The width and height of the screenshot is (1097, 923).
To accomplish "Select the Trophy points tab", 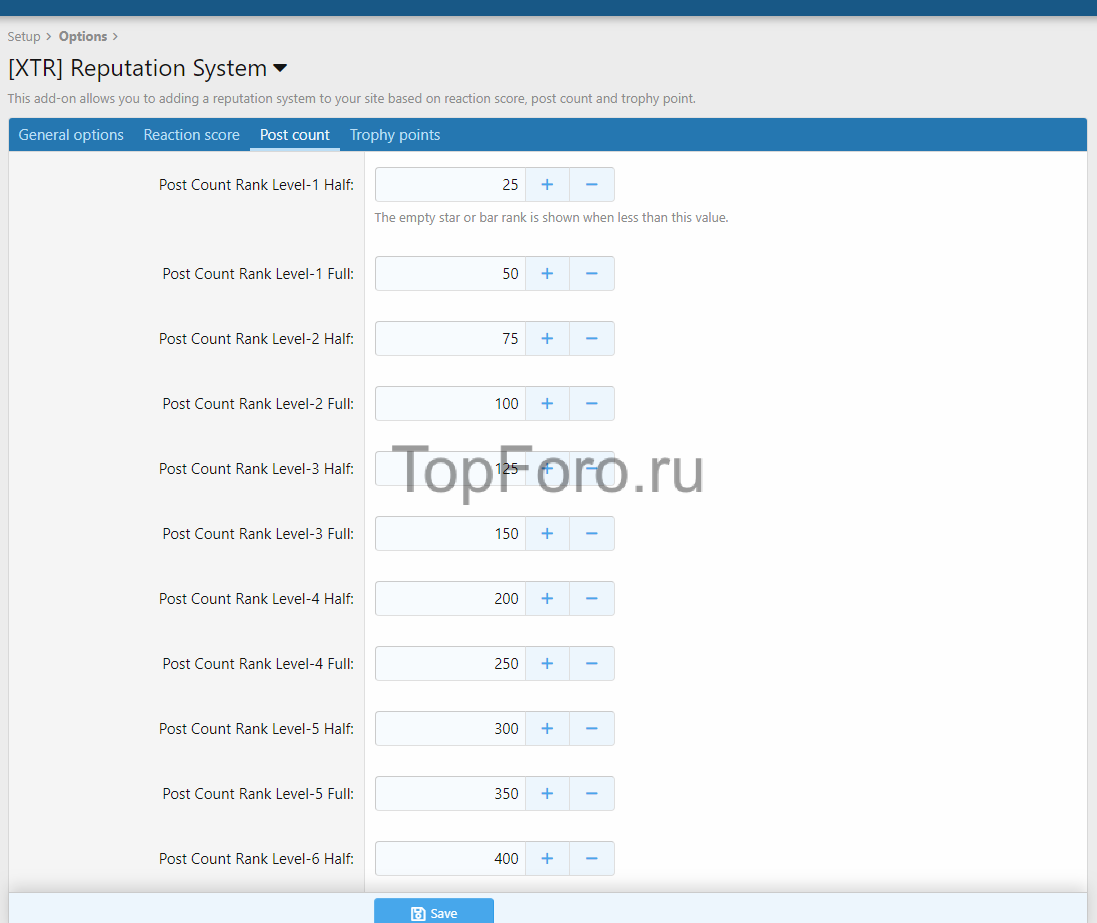I will (395, 135).
